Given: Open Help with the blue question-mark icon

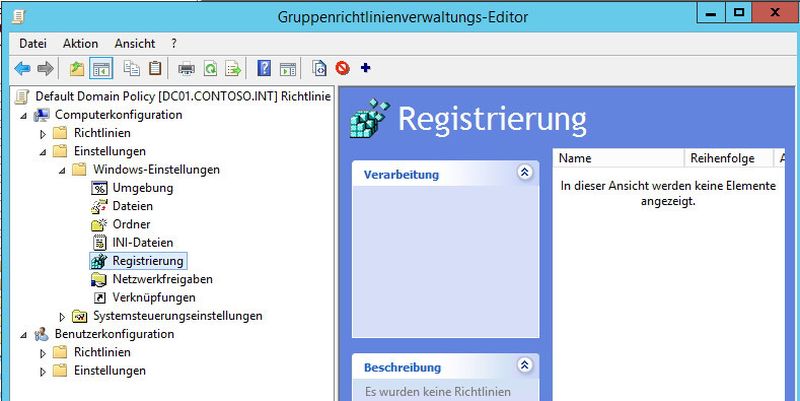Looking at the screenshot, I should click(264, 68).
